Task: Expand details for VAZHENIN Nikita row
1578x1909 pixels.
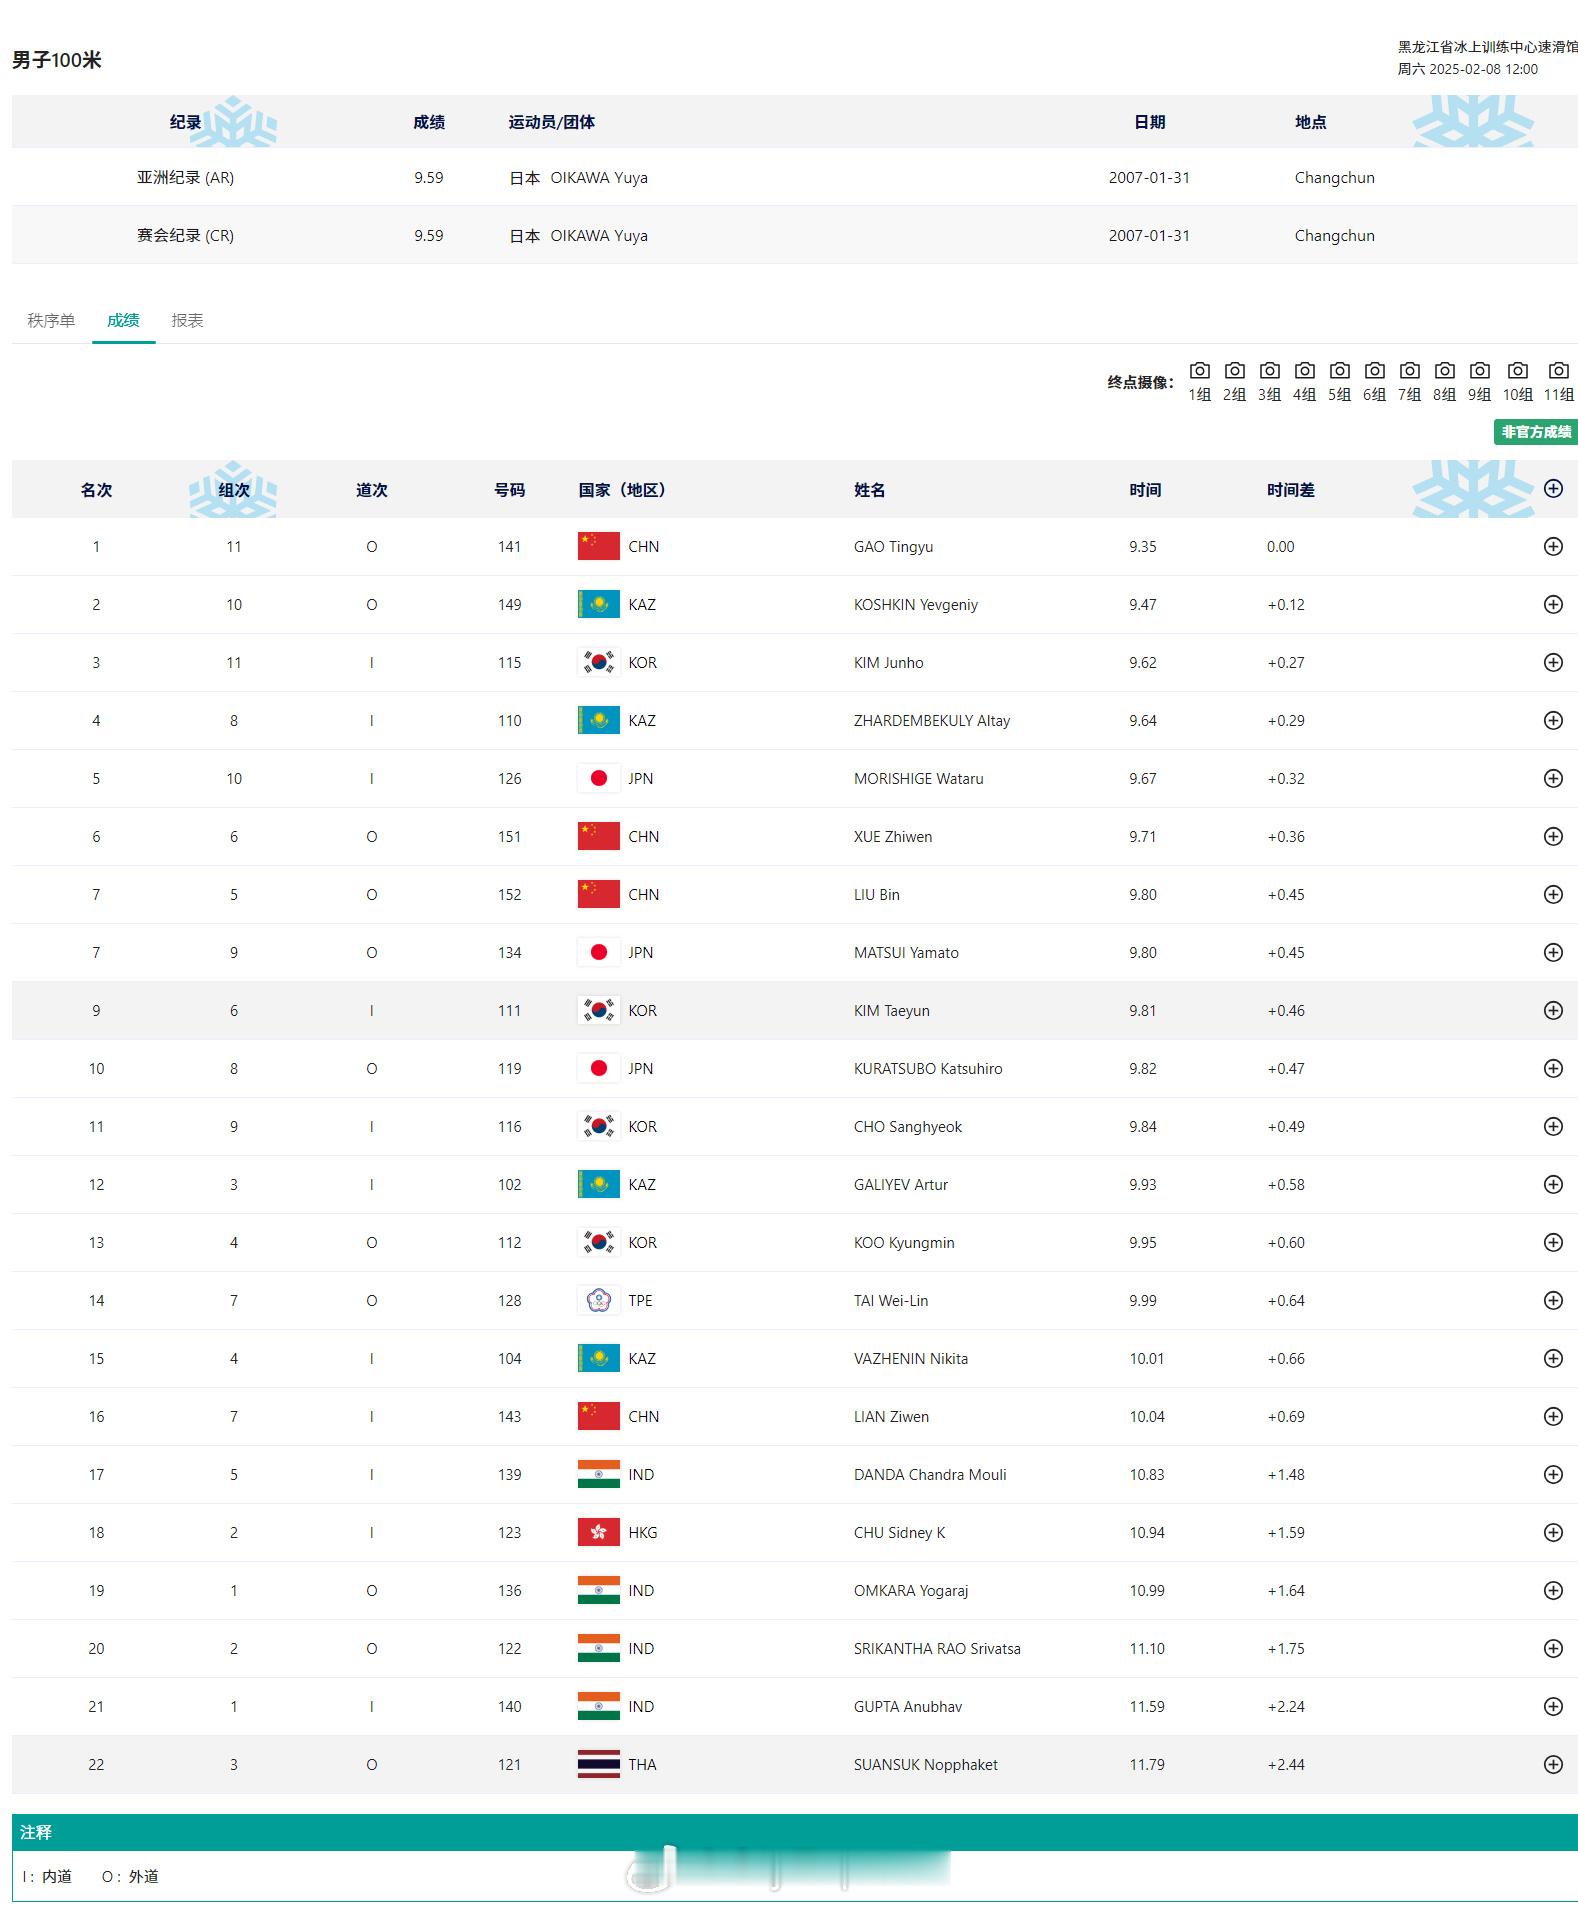Action: (x=1553, y=1358)
